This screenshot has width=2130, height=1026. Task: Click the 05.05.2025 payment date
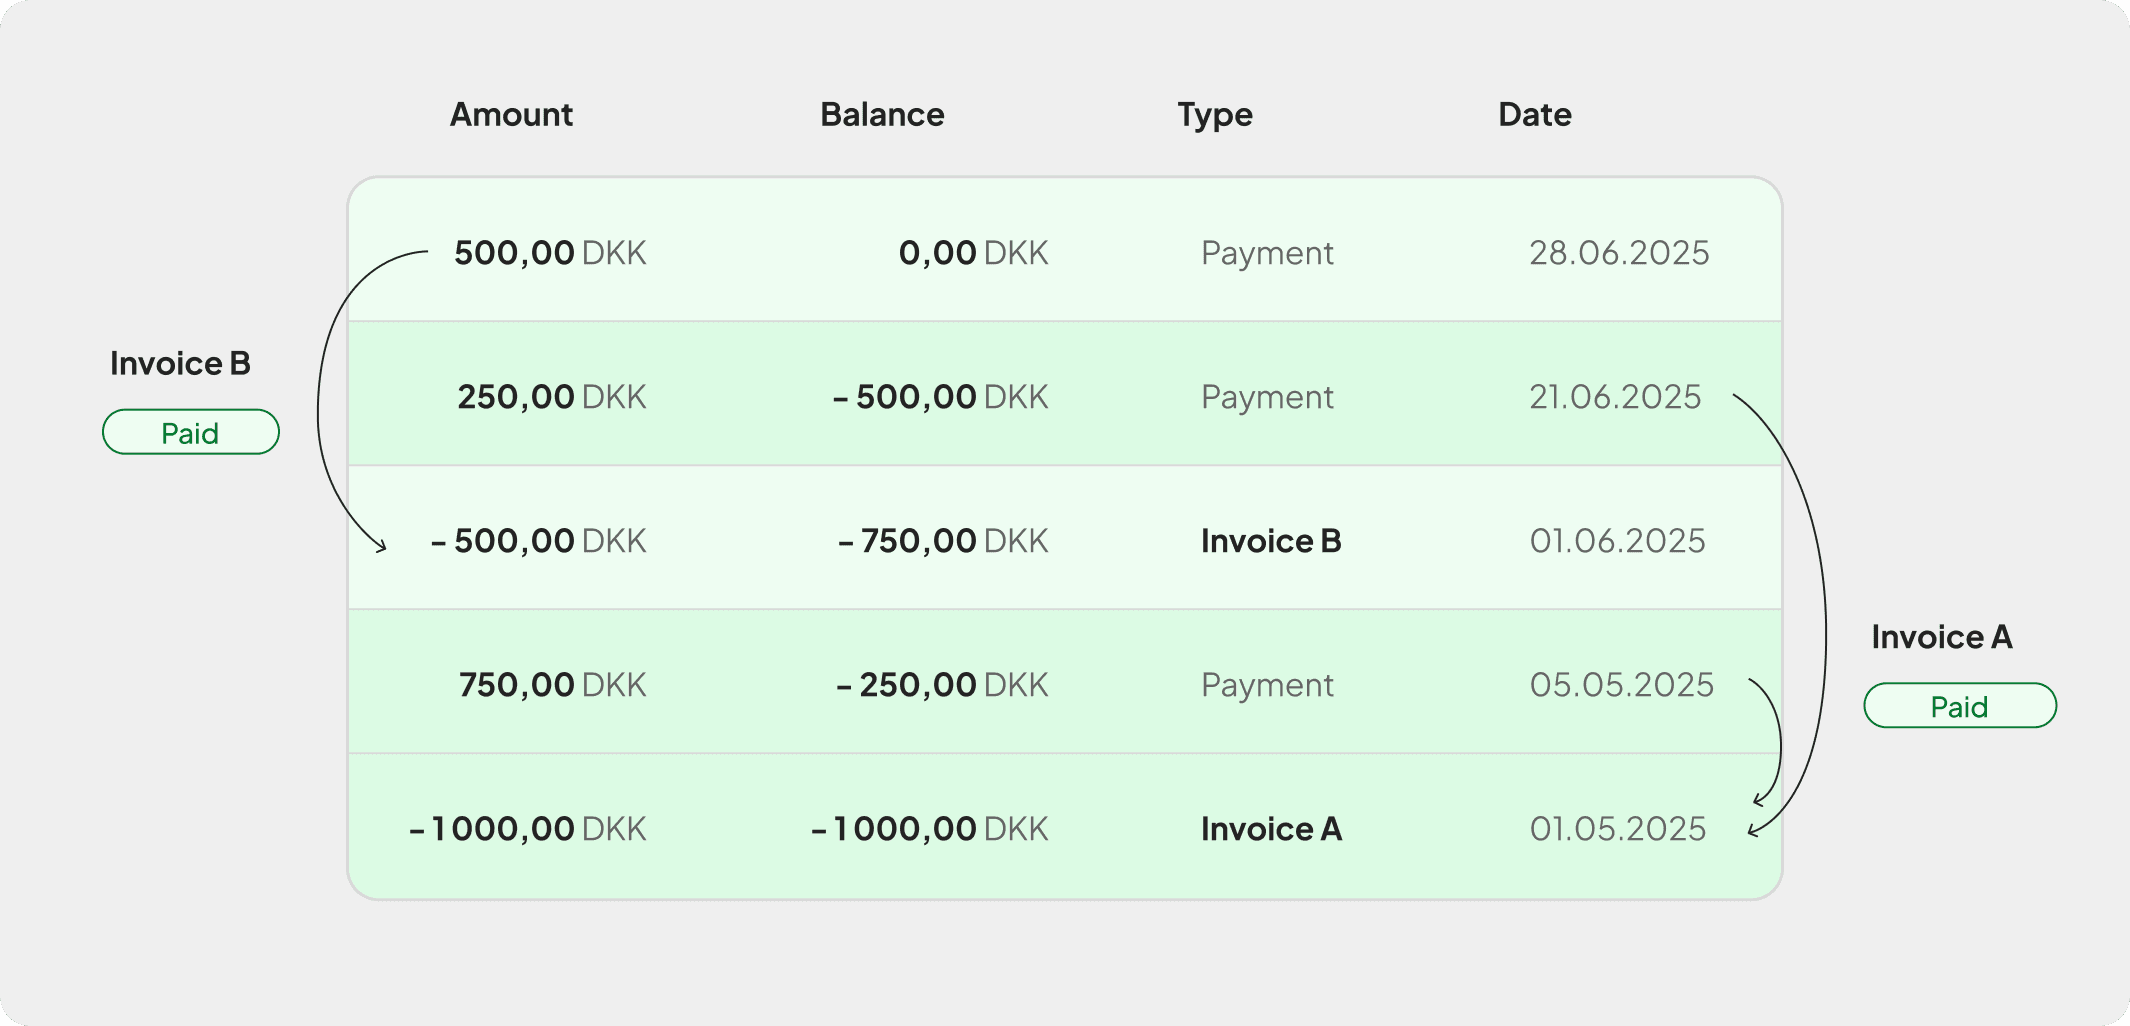(x=1621, y=685)
